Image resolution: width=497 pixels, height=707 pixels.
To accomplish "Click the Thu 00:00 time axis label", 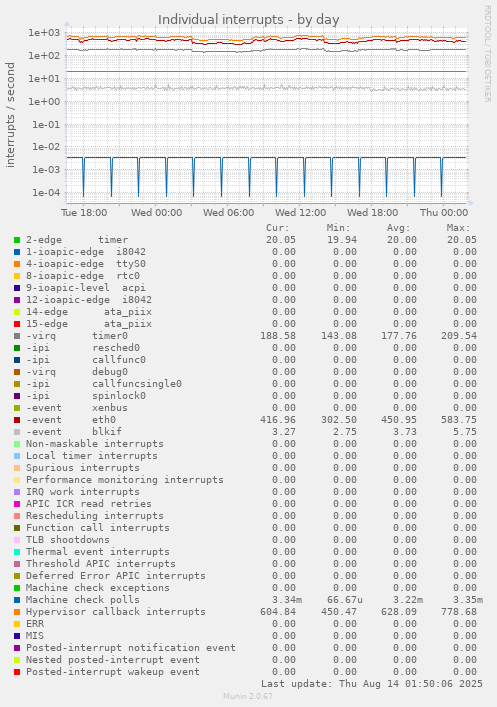I will point(444,212).
